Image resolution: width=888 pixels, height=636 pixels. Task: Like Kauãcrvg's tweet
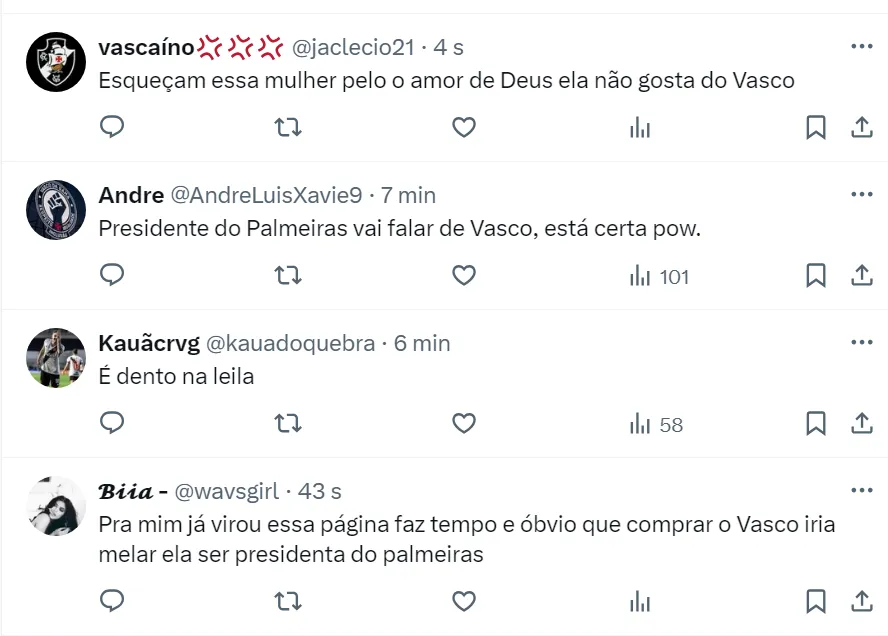tap(463, 423)
